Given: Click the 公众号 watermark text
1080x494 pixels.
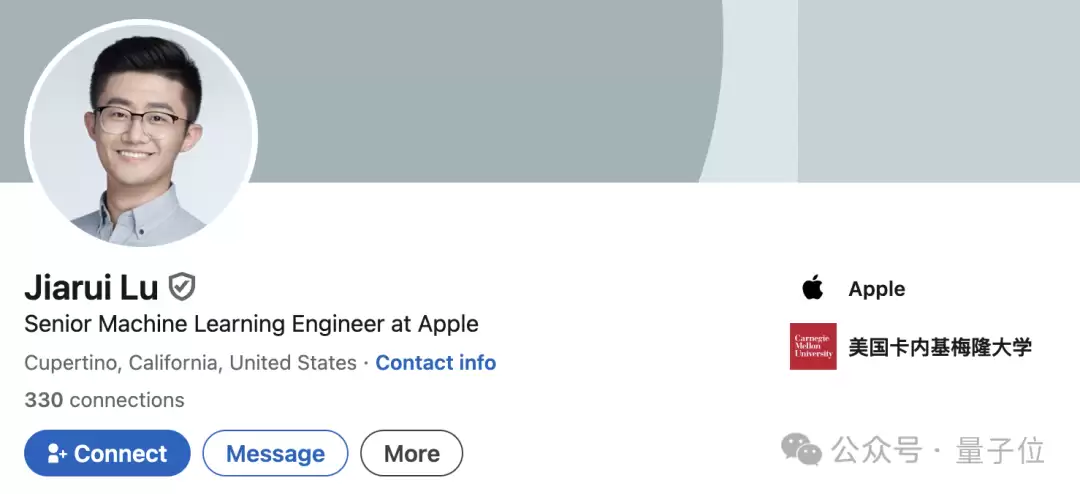Looking at the screenshot, I should tap(877, 451).
